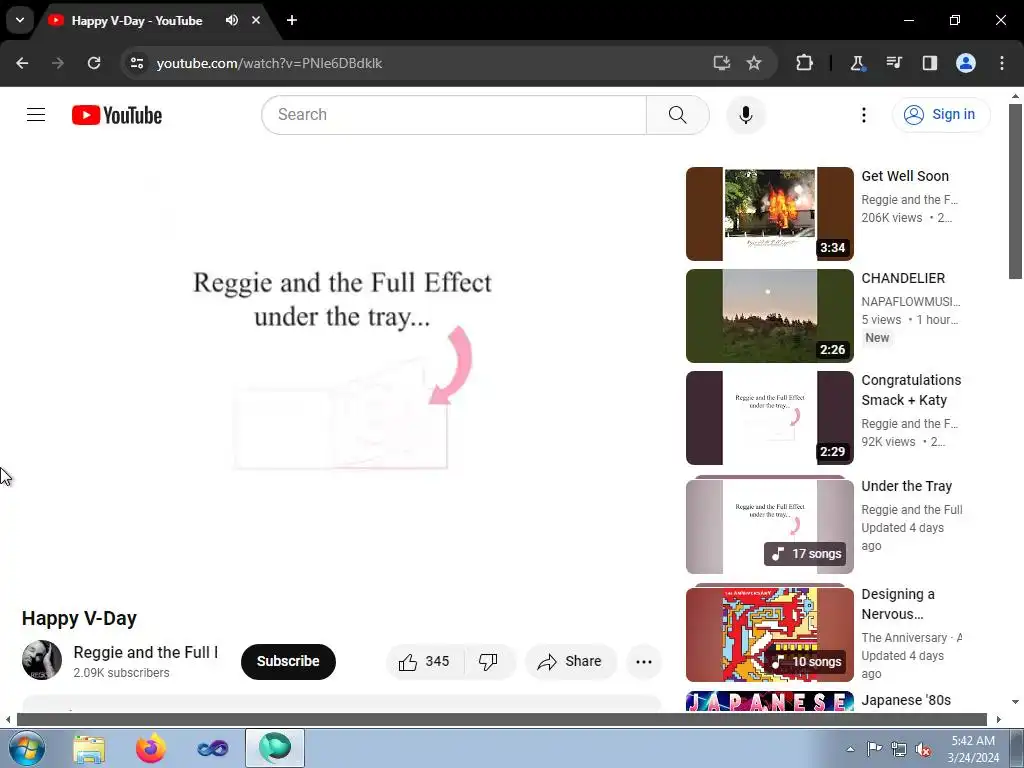The height and width of the screenshot is (768, 1024).
Task: Open a new tab with plus button
Action: [x=292, y=20]
